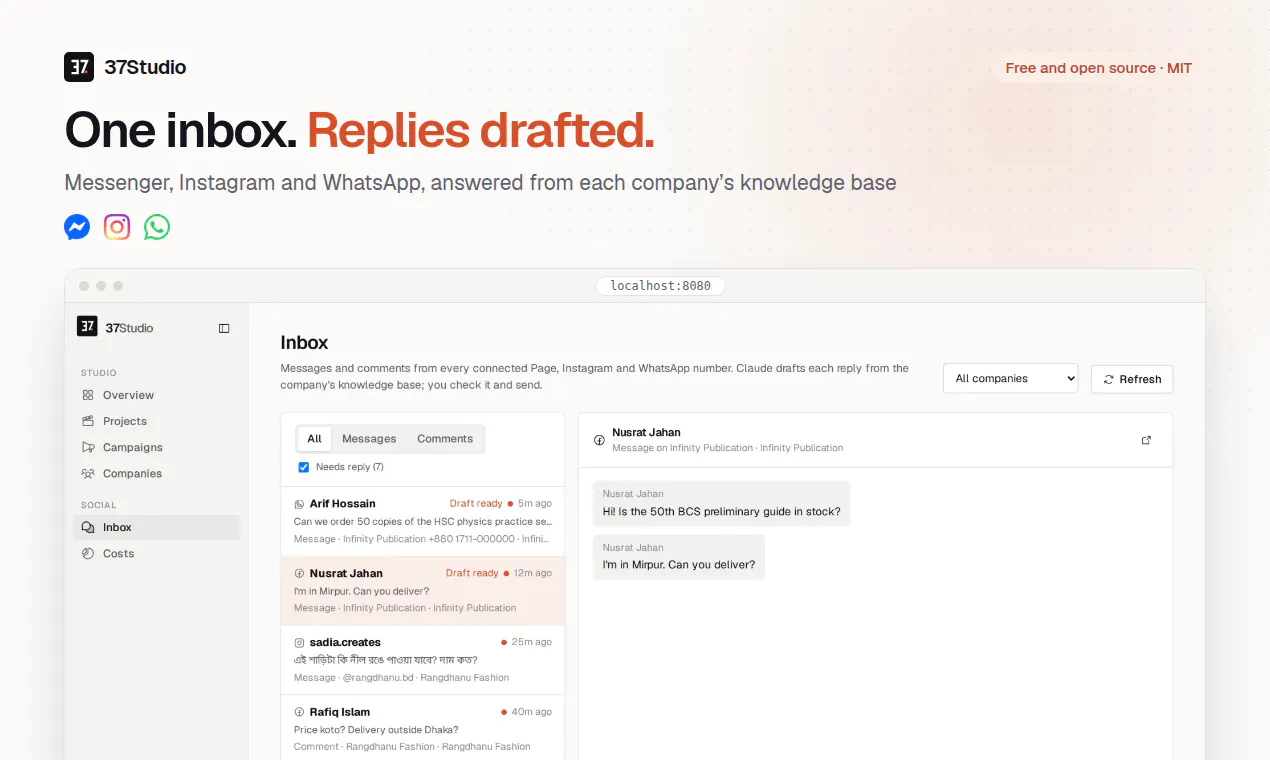Click the Messenger icon below the tagline
The height and width of the screenshot is (760, 1270).
(x=77, y=227)
